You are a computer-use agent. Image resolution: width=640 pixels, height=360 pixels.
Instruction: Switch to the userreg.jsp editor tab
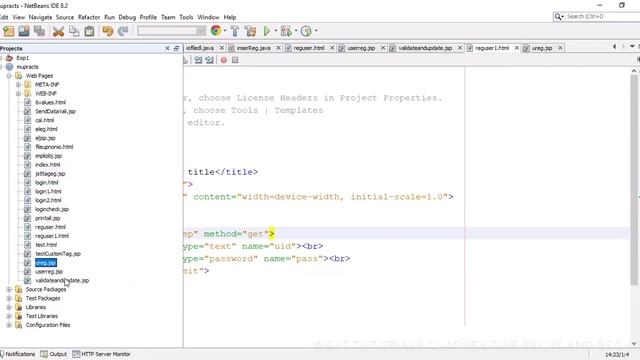361,48
